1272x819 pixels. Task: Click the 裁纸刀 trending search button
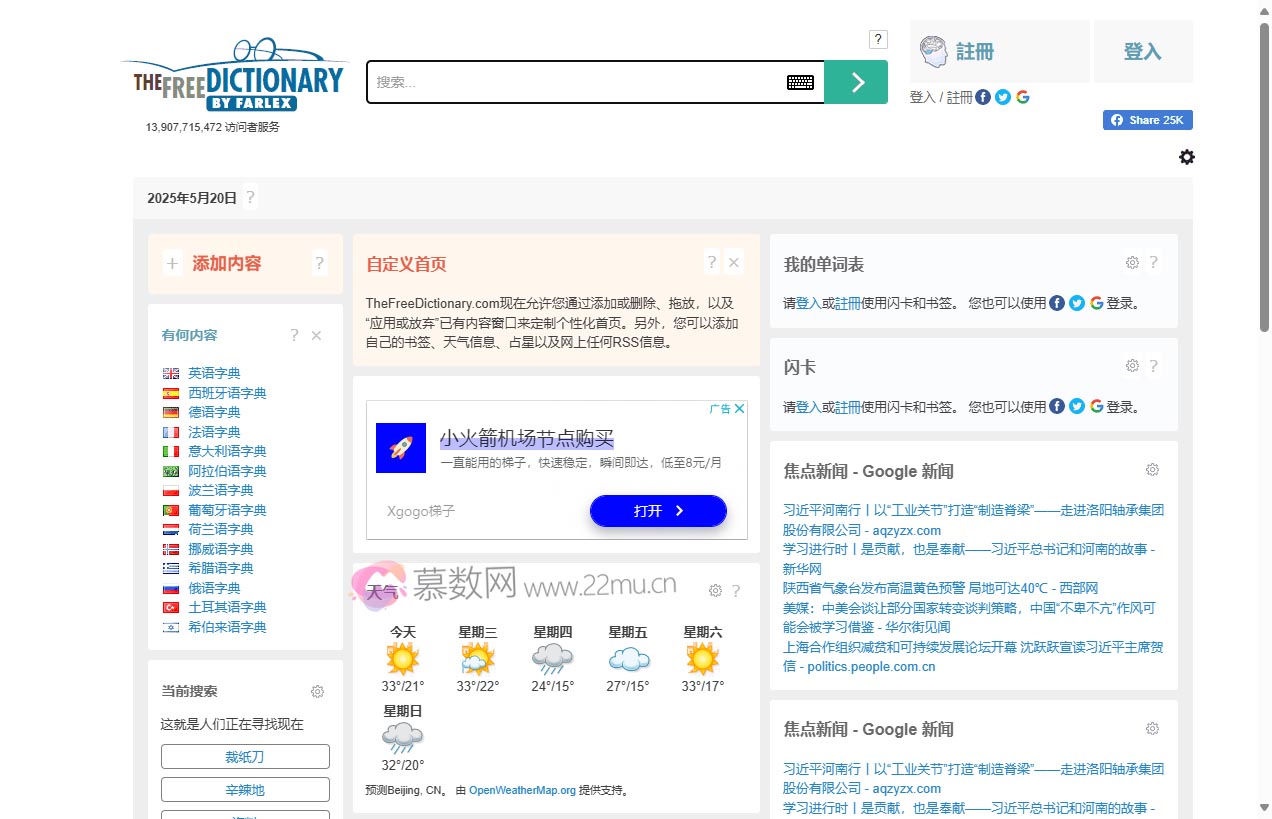point(245,757)
